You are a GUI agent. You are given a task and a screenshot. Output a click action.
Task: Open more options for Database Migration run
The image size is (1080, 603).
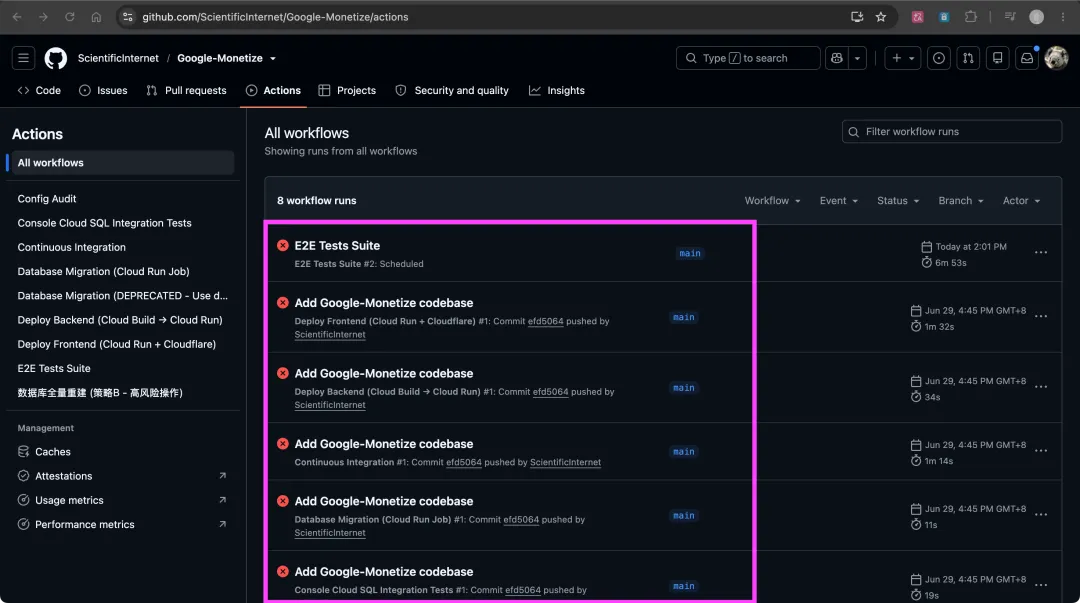[x=1041, y=515]
